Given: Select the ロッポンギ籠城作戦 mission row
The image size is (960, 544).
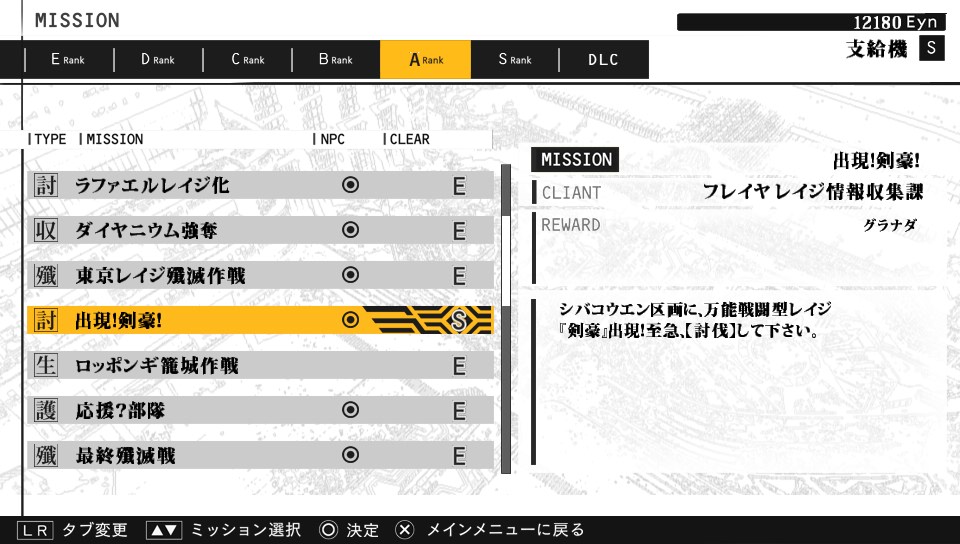Looking at the screenshot, I should click(x=260, y=366).
